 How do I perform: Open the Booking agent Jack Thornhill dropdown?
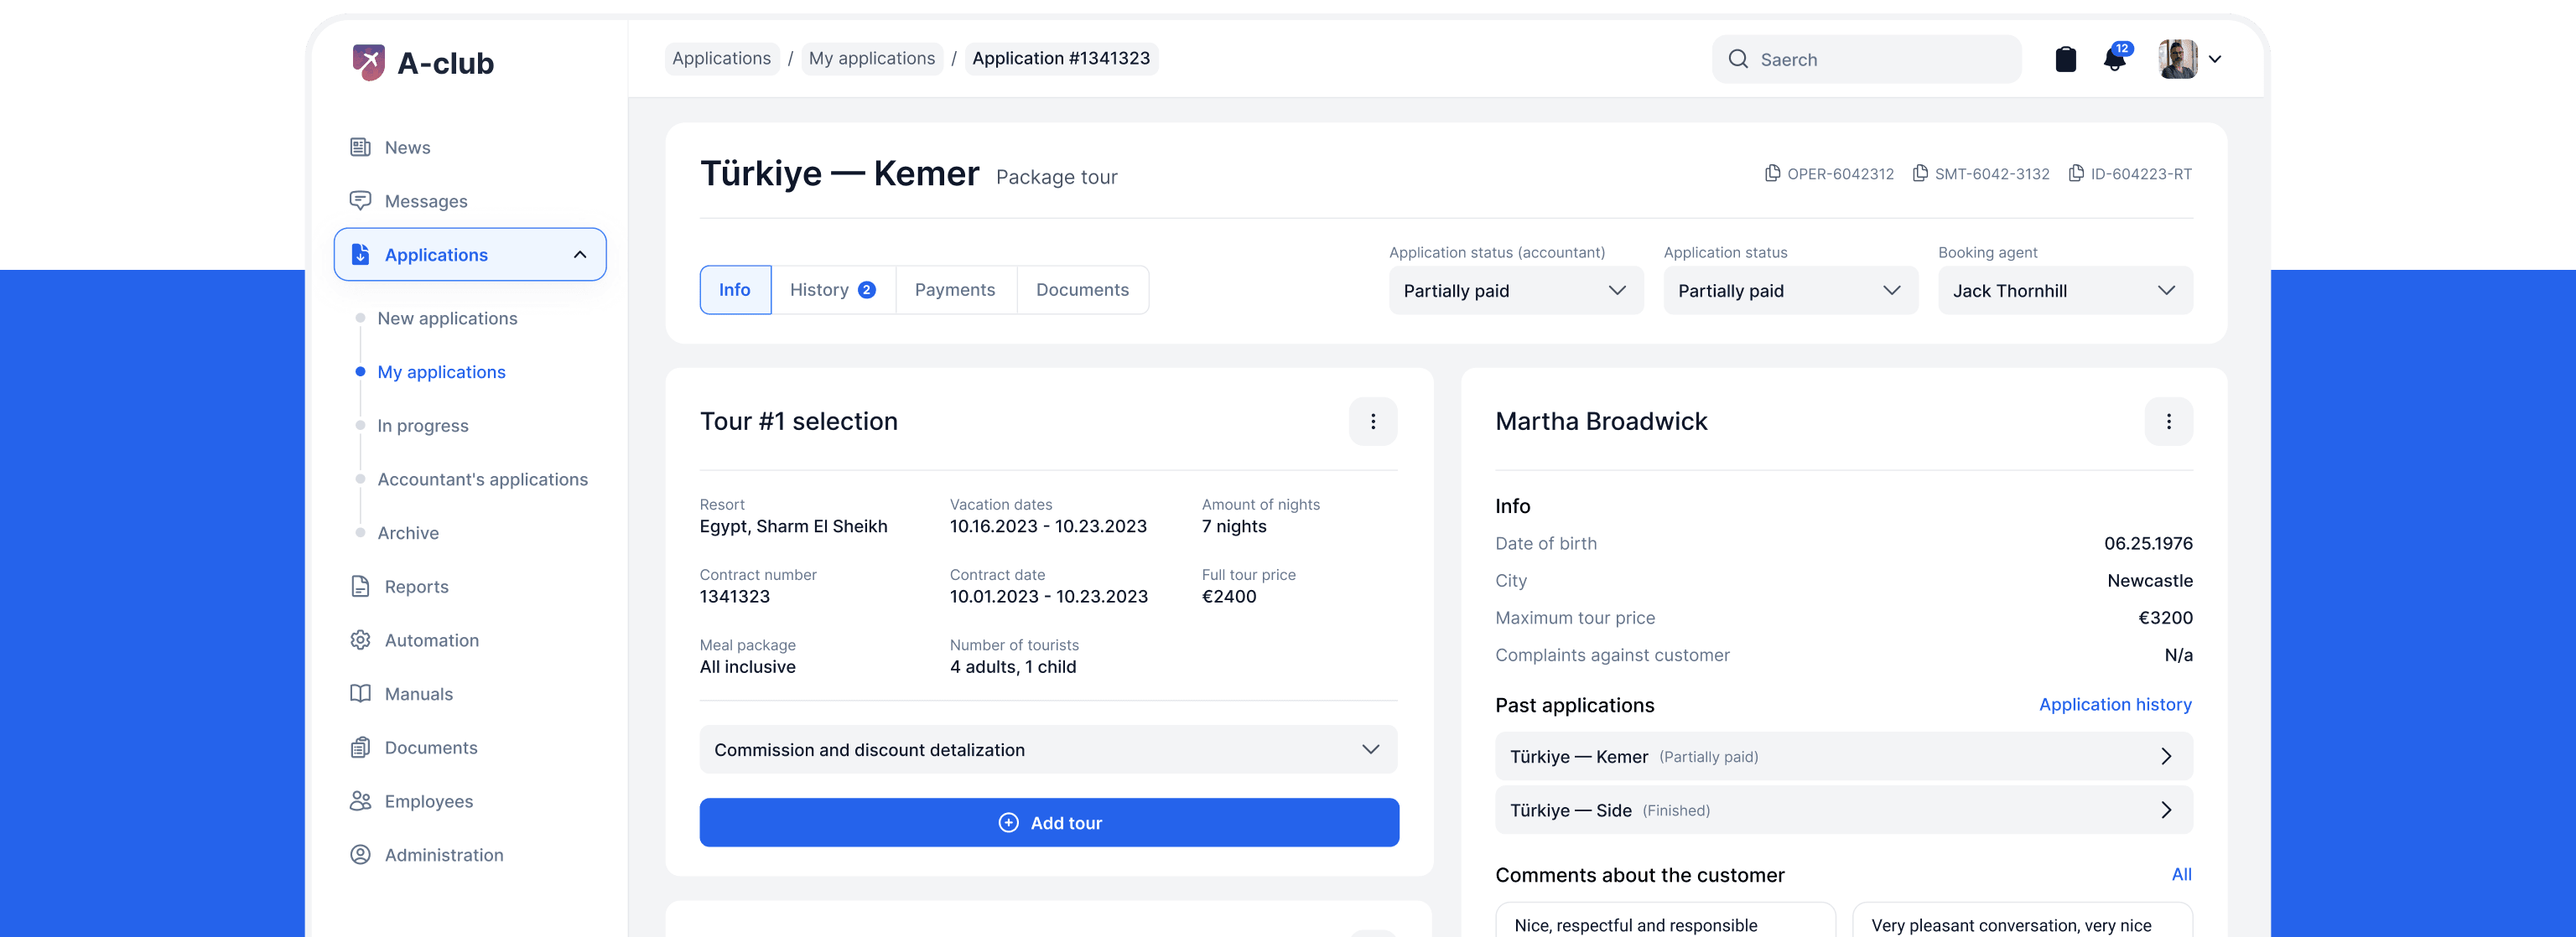[2065, 290]
